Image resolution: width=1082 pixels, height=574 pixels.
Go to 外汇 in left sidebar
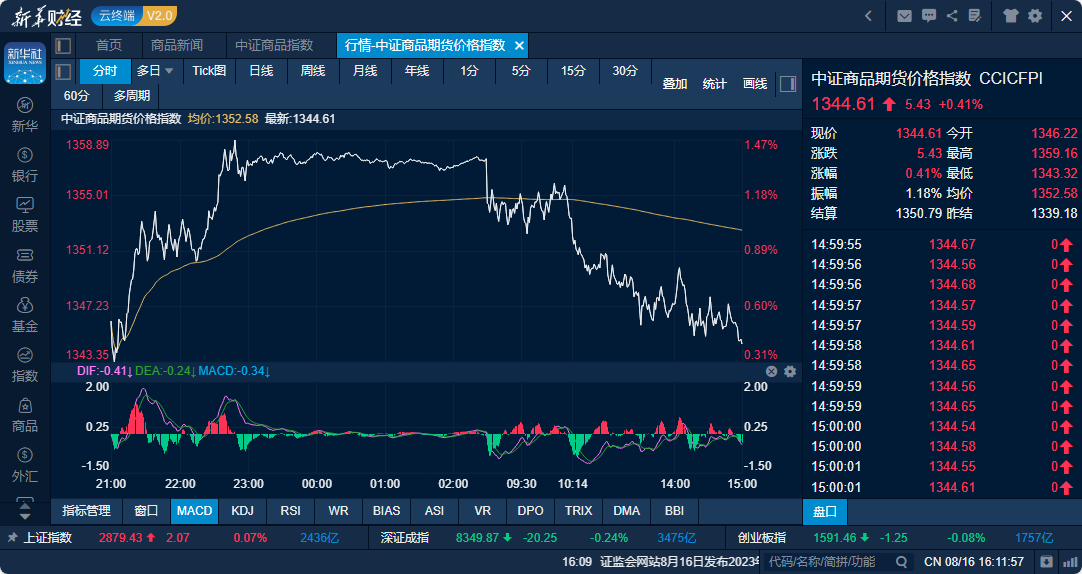25,464
